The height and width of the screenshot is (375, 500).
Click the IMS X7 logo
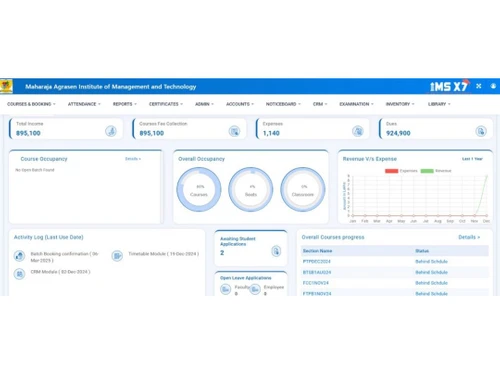[x=450, y=86]
